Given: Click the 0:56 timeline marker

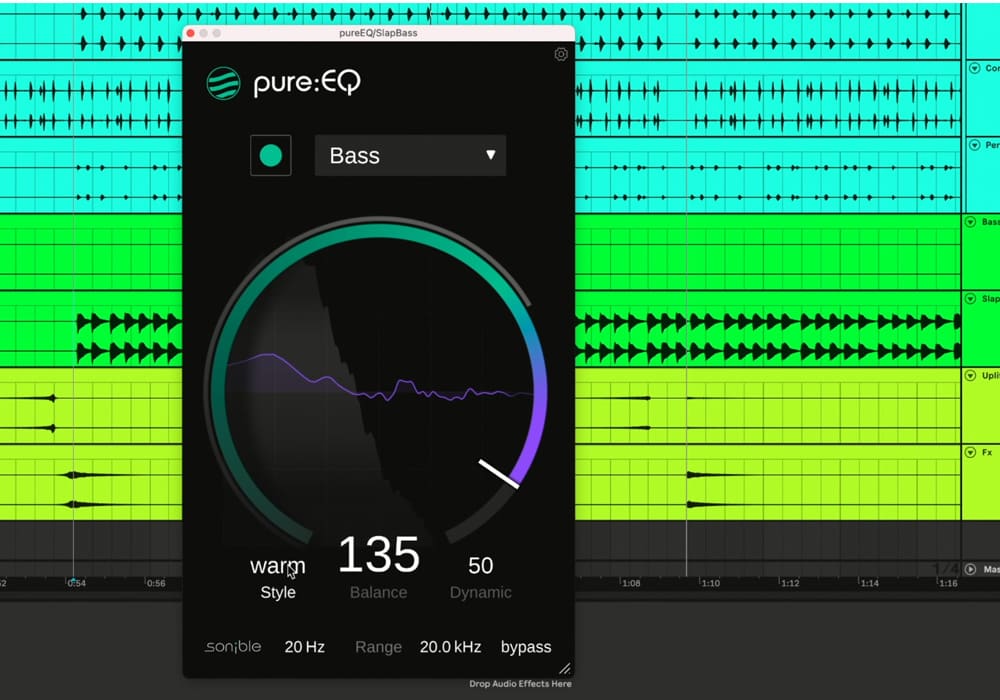Looking at the screenshot, I should pos(156,583).
